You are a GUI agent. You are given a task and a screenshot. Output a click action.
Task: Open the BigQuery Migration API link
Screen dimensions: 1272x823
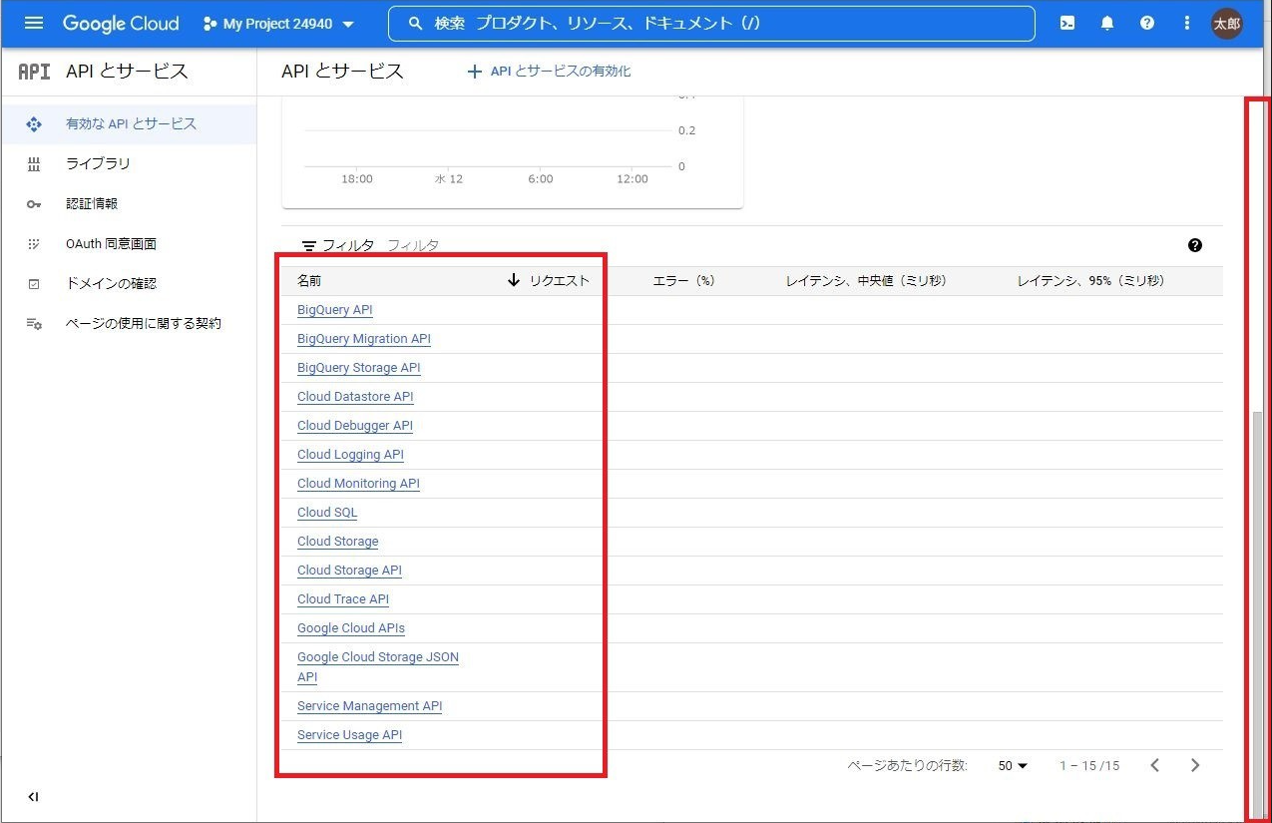pos(364,339)
